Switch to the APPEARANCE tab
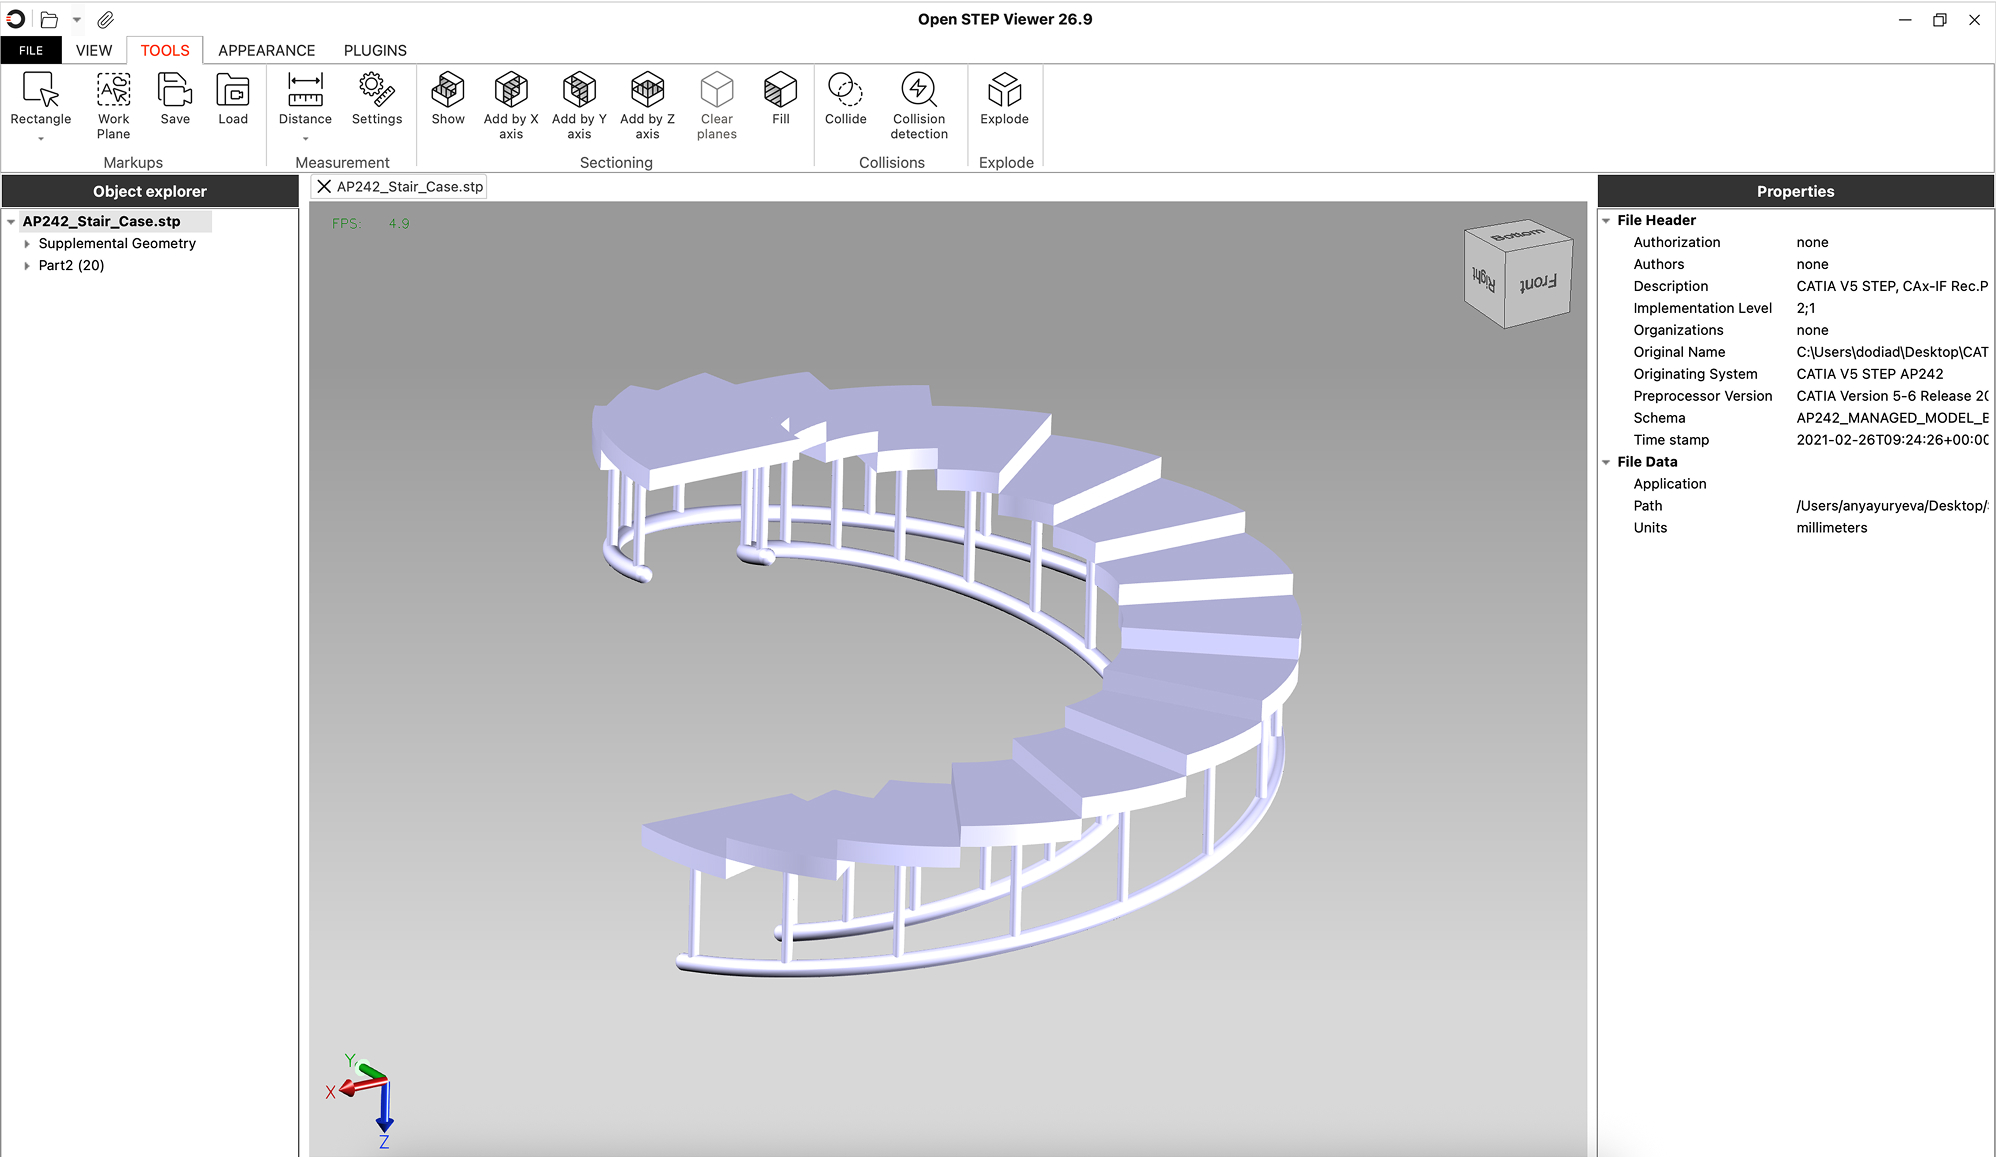This screenshot has width=1996, height=1157. click(266, 50)
